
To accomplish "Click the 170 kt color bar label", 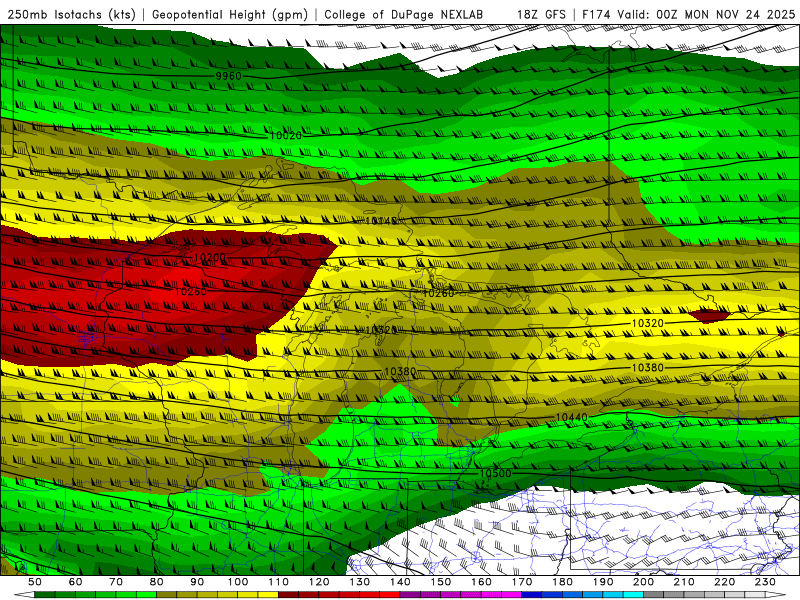I will 522,582.
